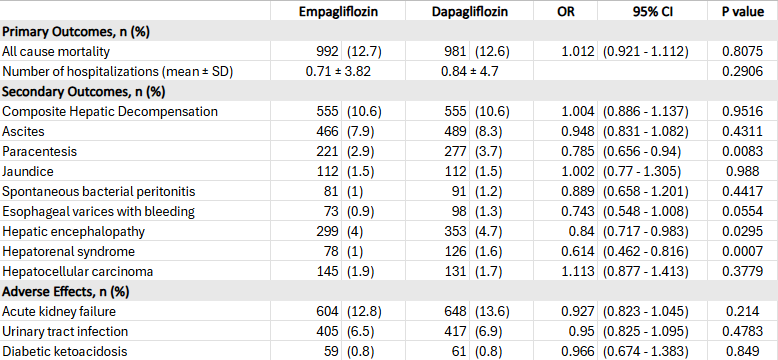Click the 95% CI header cell

pos(652,12)
